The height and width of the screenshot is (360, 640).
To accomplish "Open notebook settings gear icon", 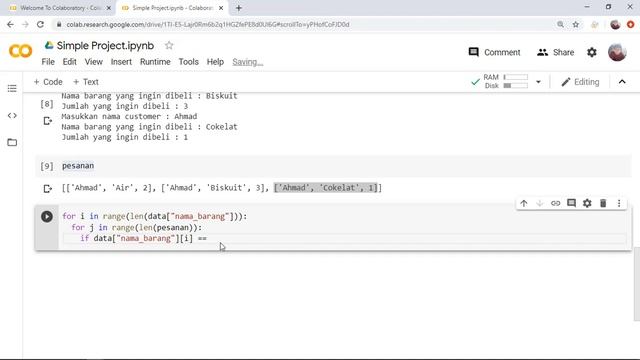I will click(x=591, y=52).
